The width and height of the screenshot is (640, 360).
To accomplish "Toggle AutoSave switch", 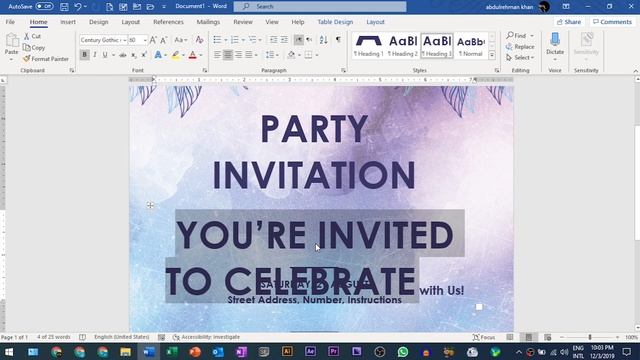I will click(x=44, y=6).
